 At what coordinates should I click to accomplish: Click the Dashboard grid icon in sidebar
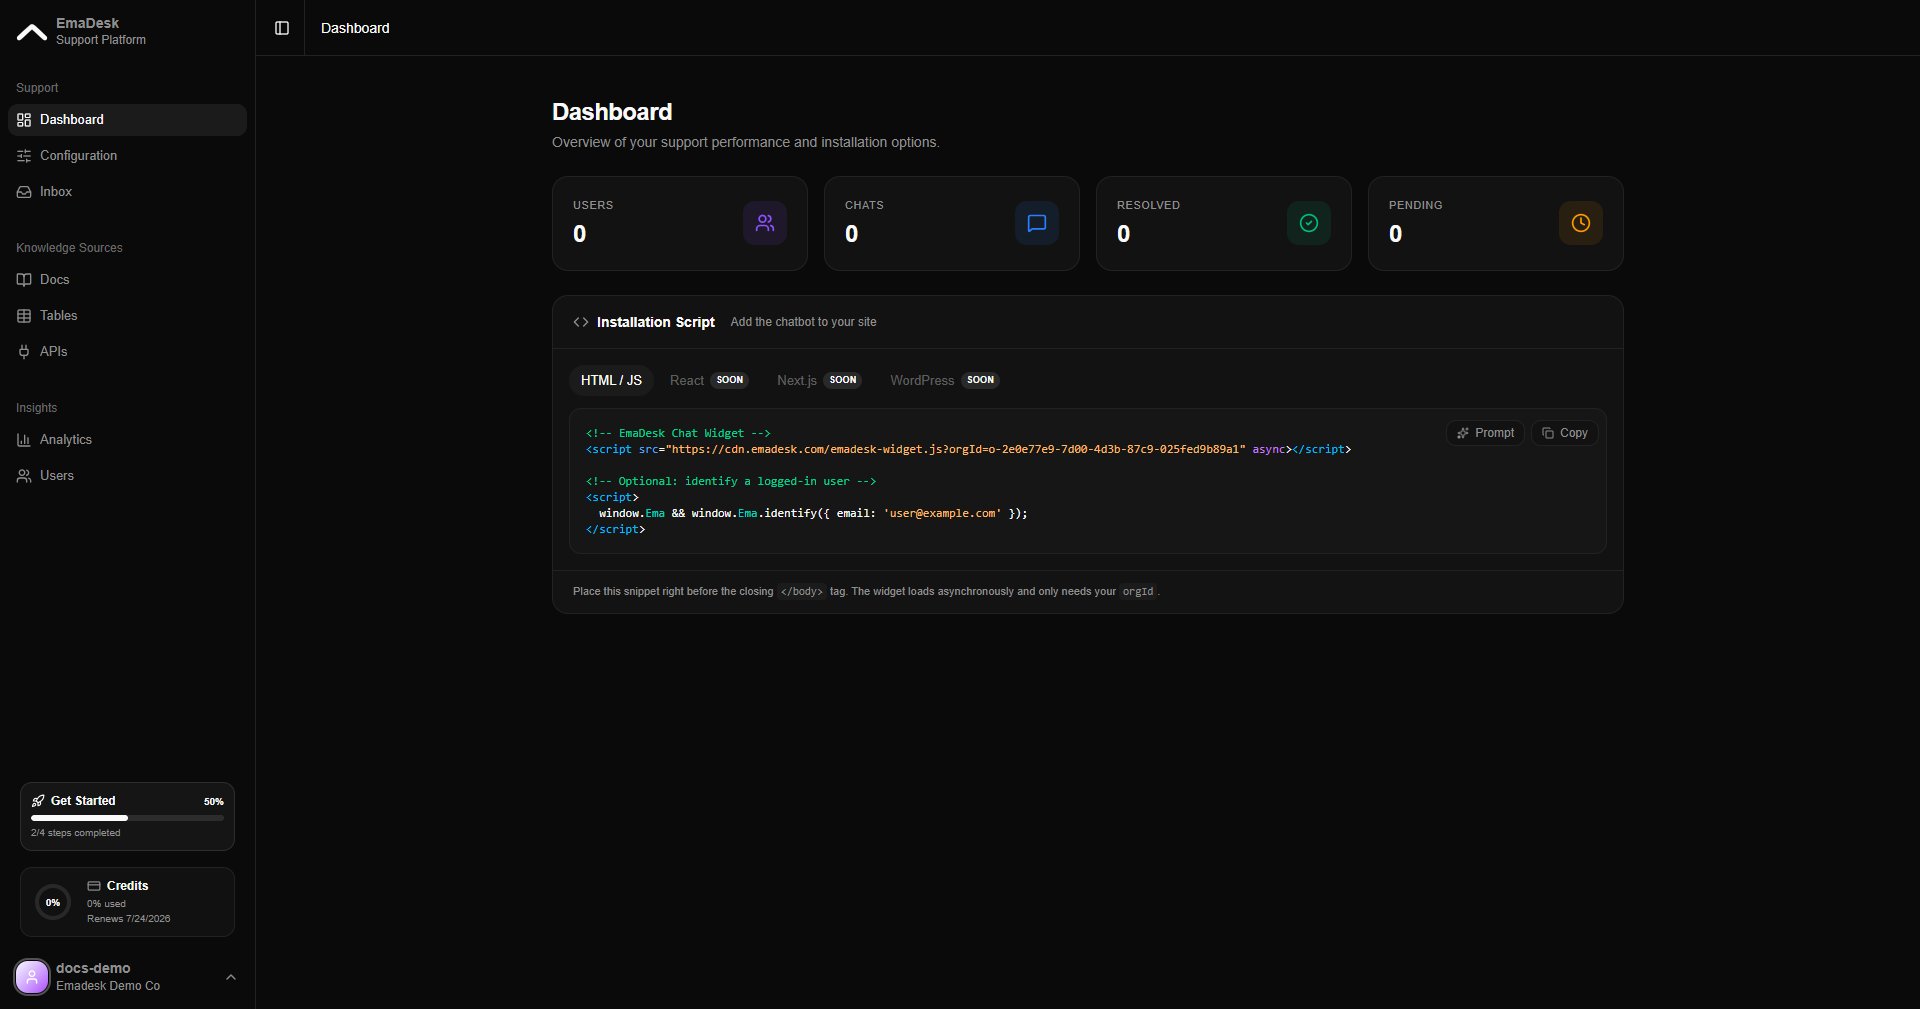click(24, 120)
